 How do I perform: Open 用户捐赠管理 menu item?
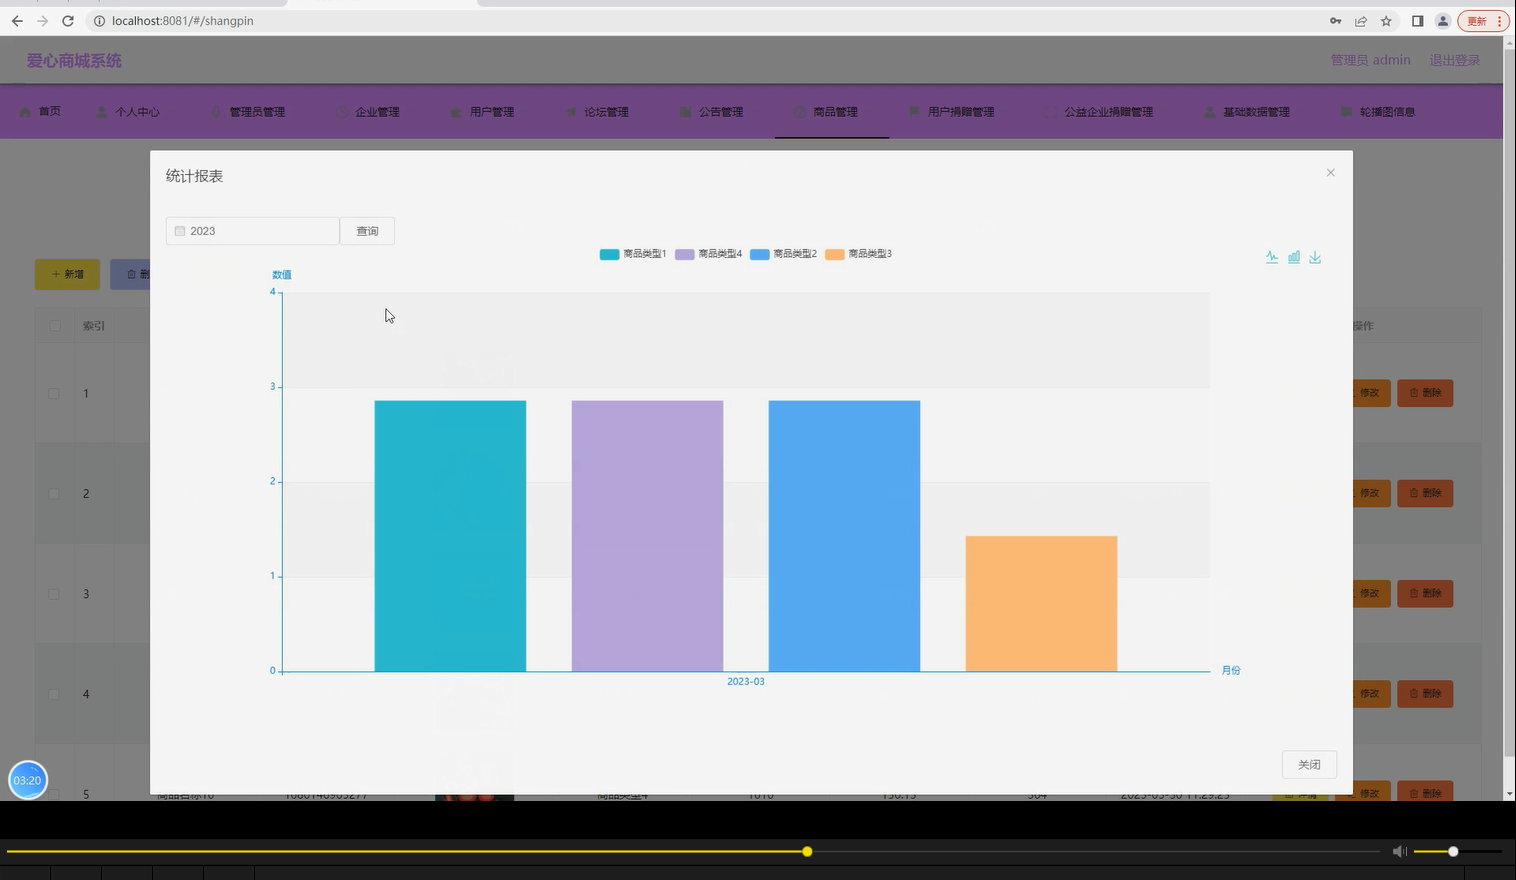[x=951, y=111]
